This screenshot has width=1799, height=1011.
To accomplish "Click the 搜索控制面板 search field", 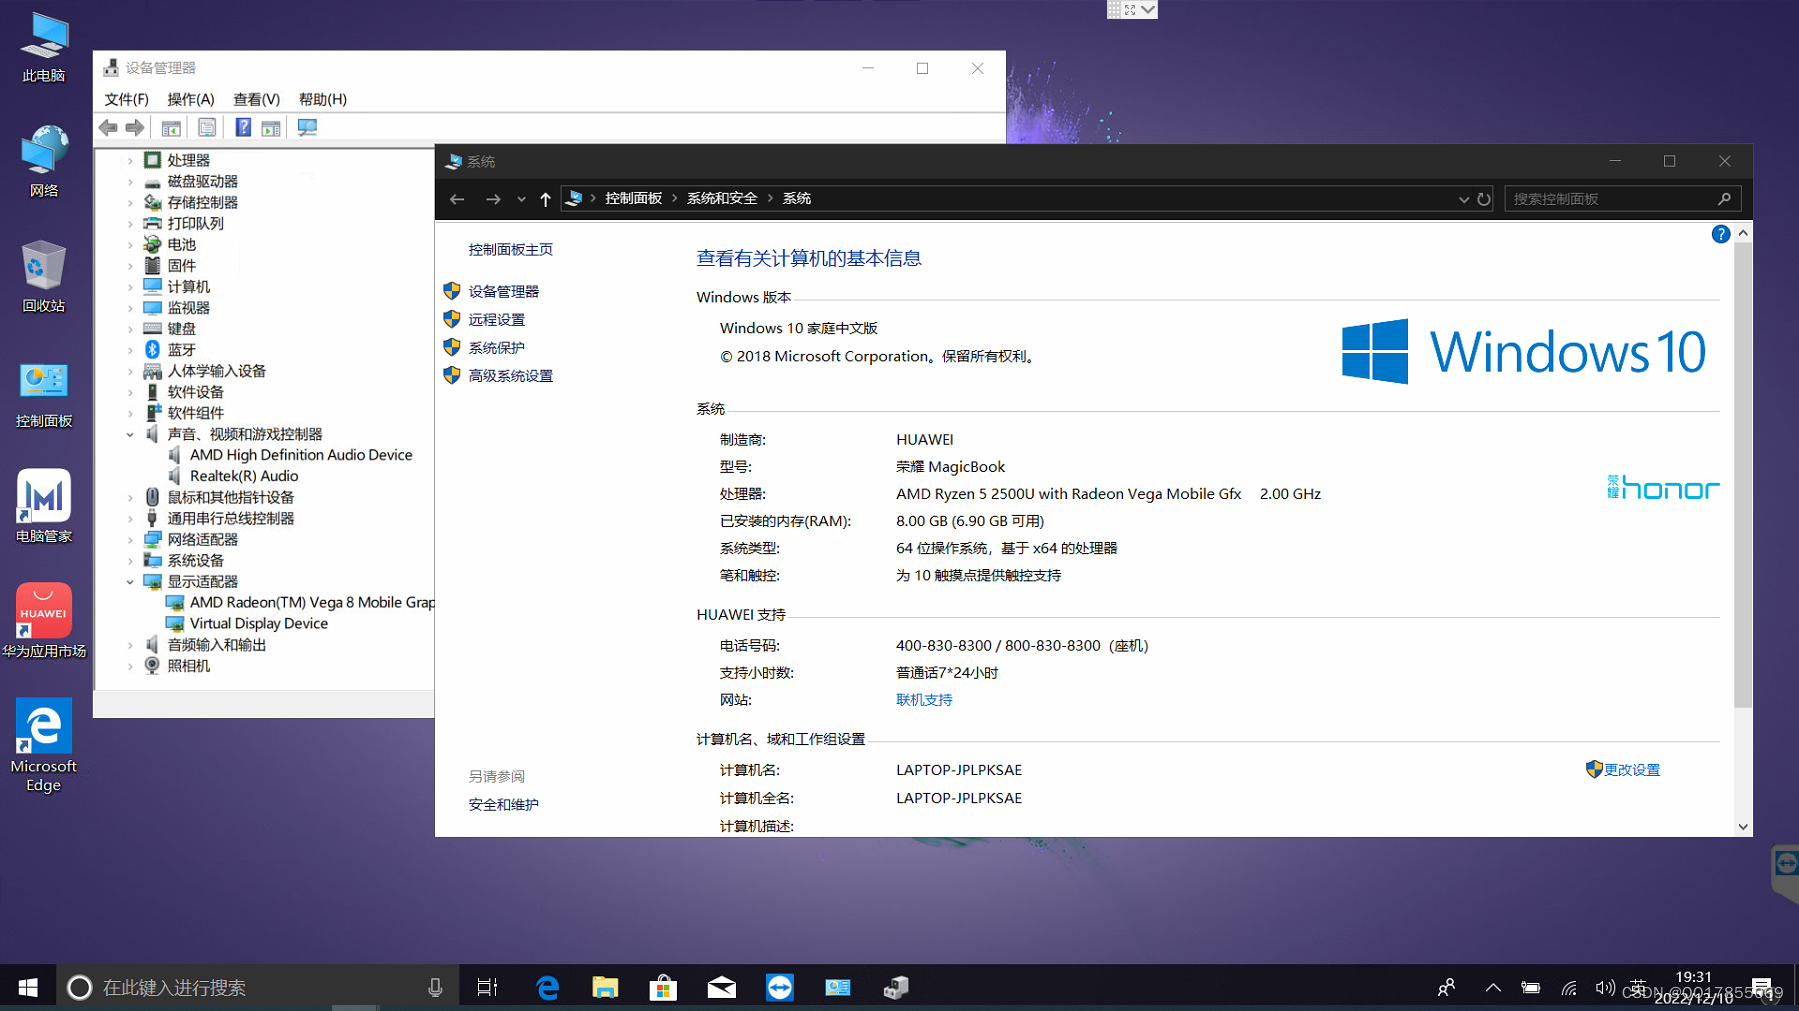I will point(1622,199).
